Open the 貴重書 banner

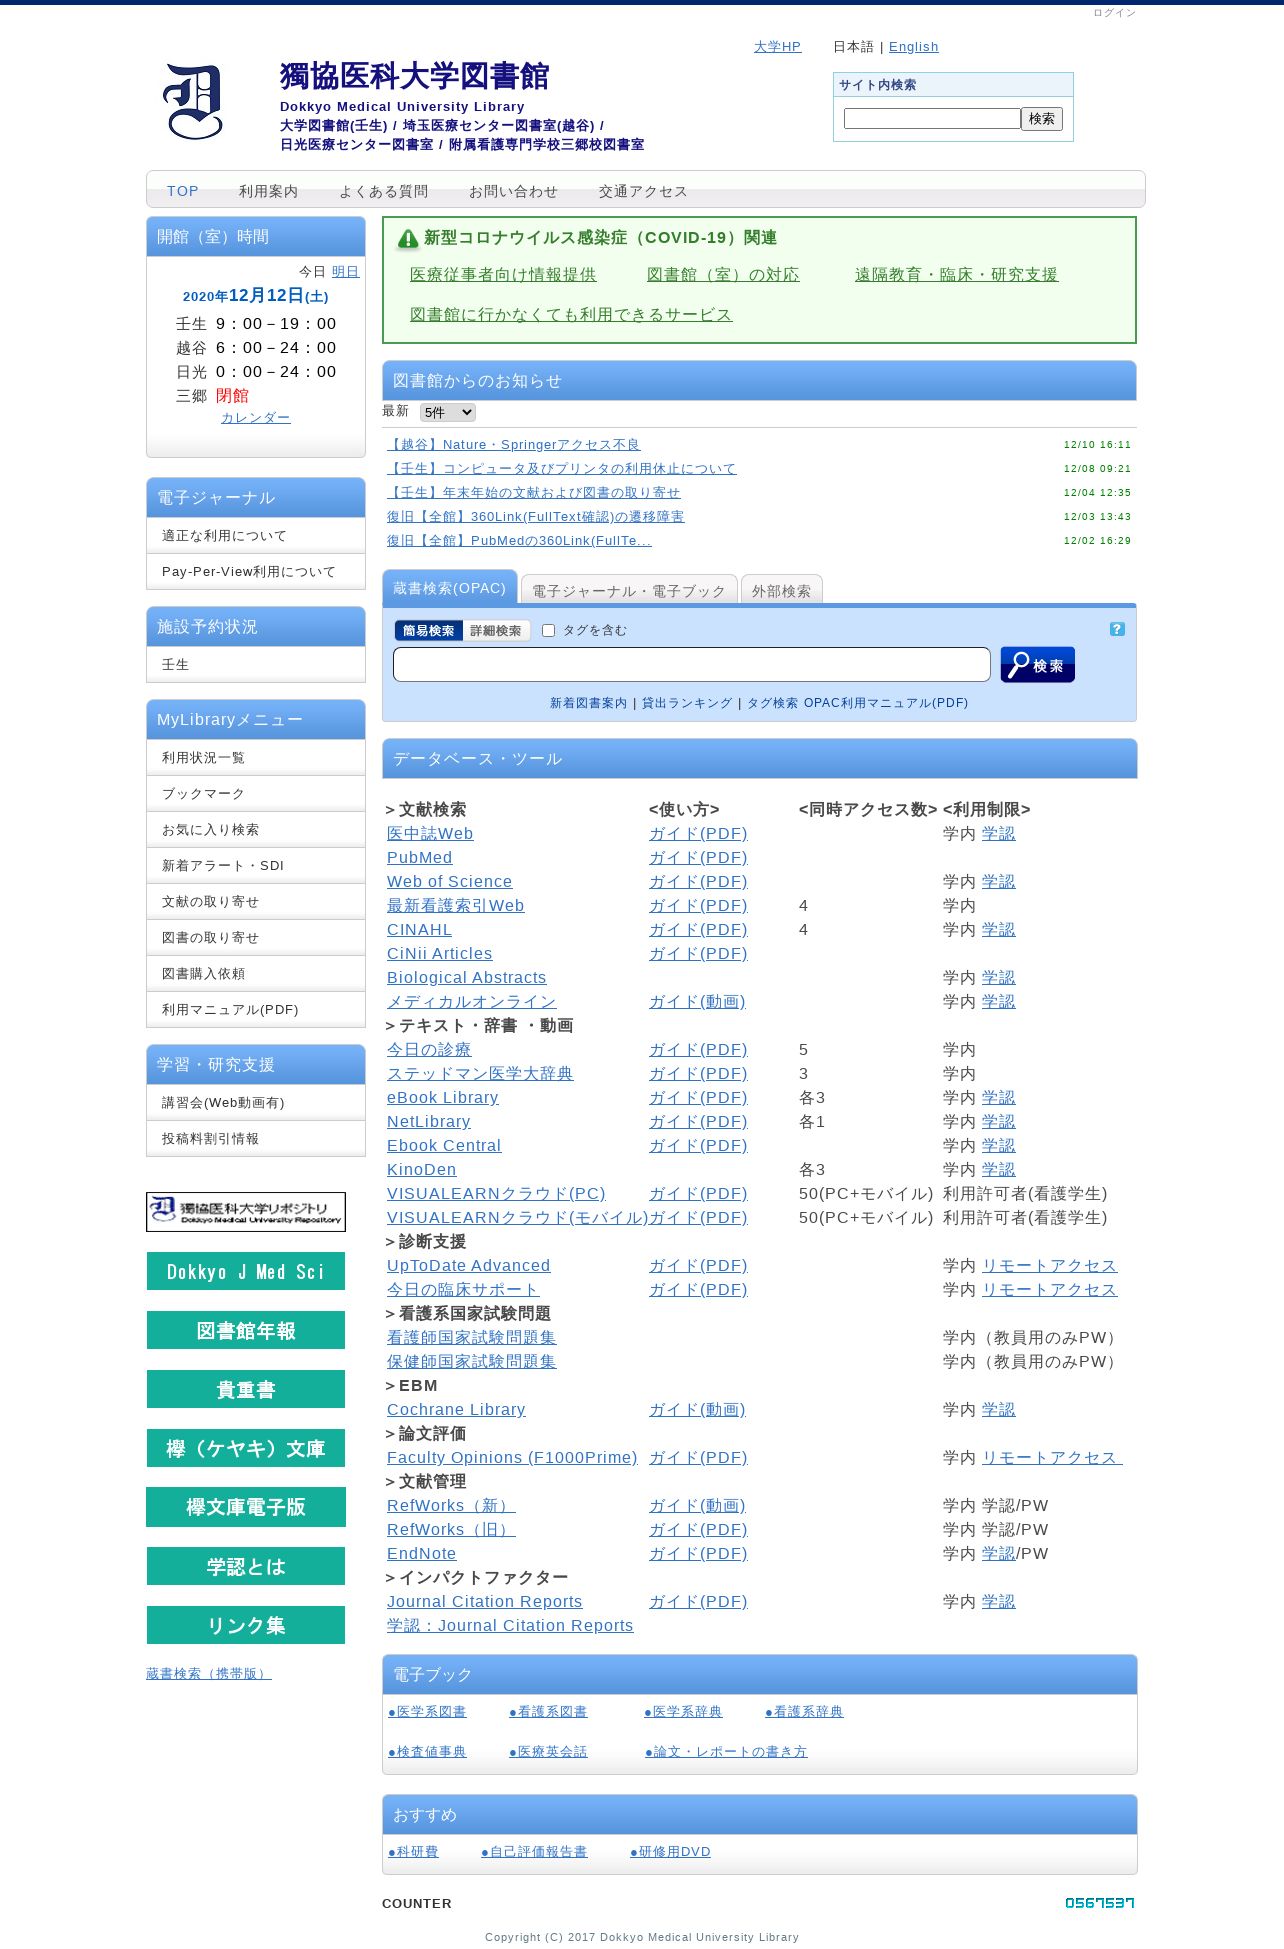click(246, 1389)
